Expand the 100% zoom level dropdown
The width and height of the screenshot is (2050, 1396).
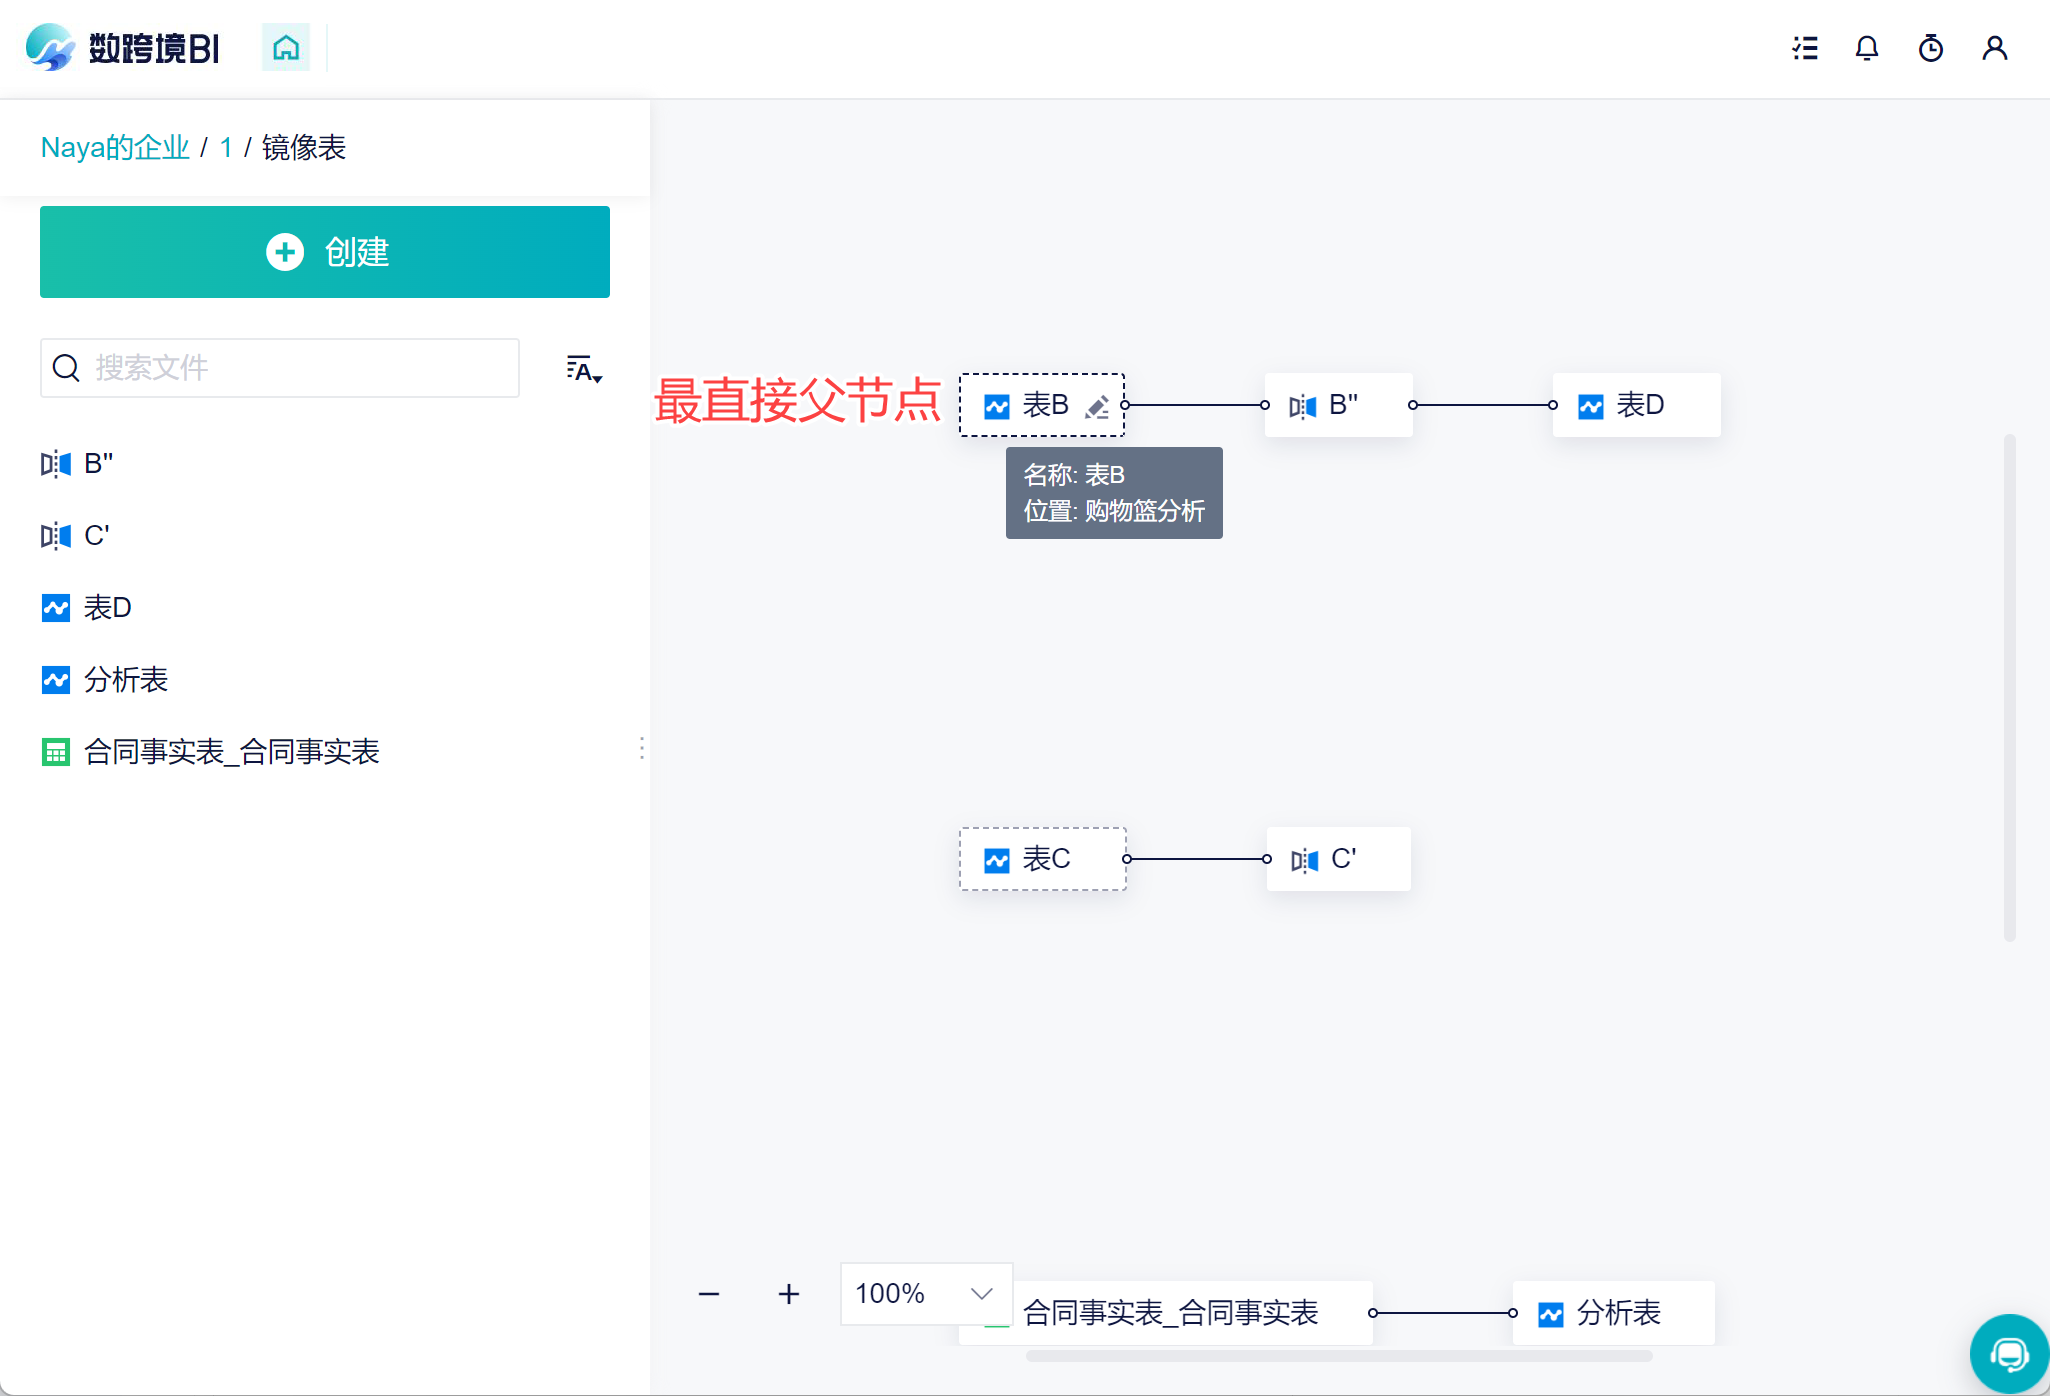[x=926, y=1294]
